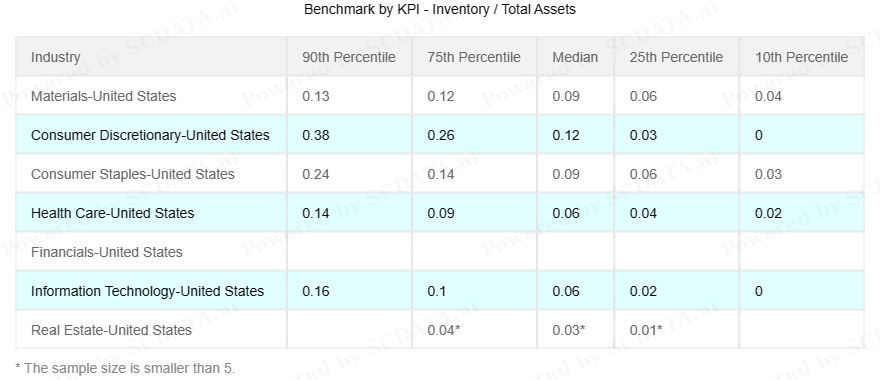Viewport: 880px width, 380px height.
Task: Click the Real Estate-United States row label
Action: 111,330
